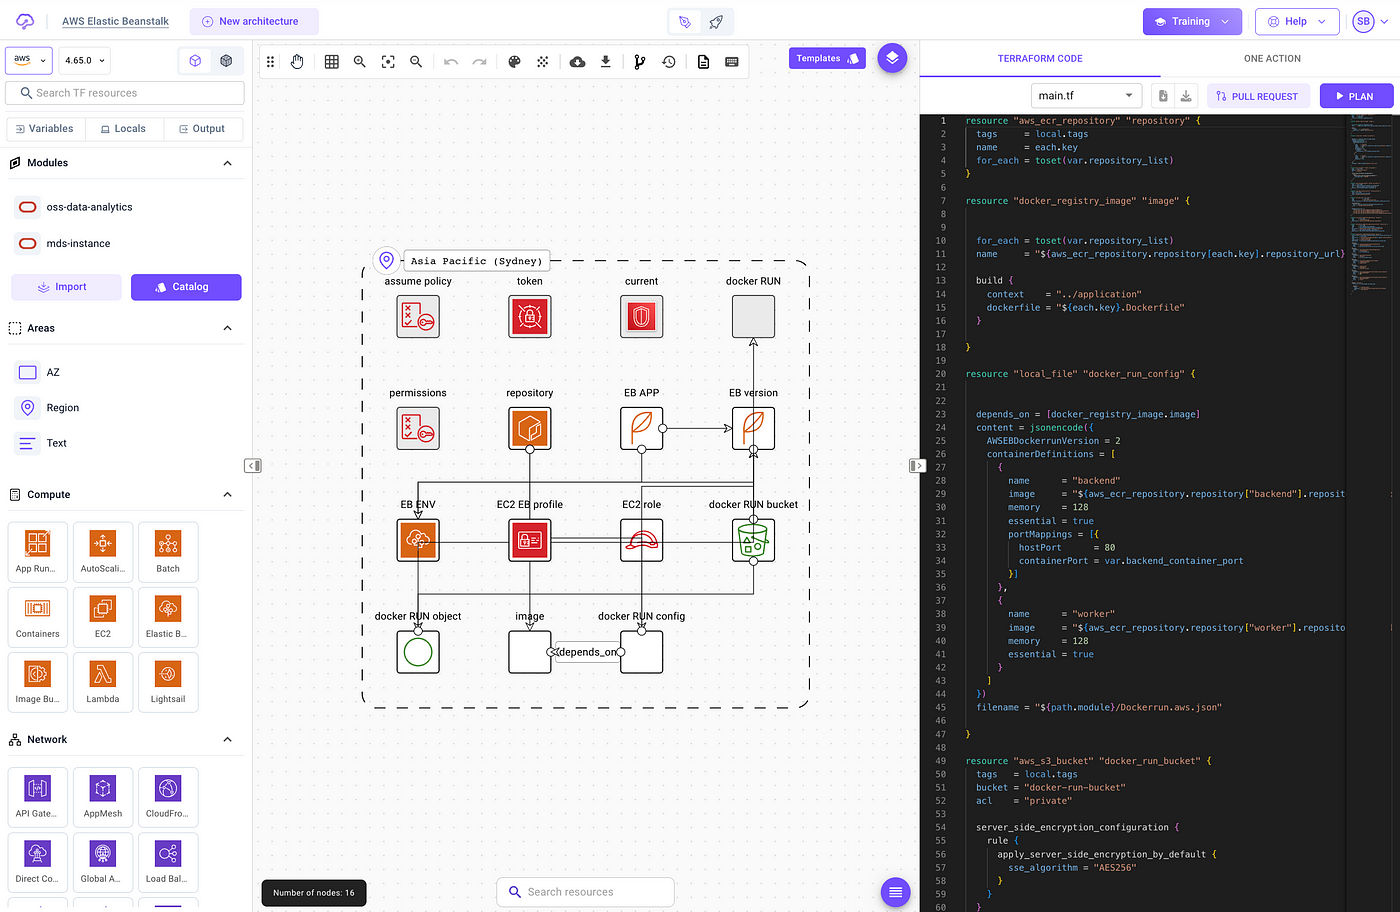Switch to design pen mode toggle

[684, 21]
